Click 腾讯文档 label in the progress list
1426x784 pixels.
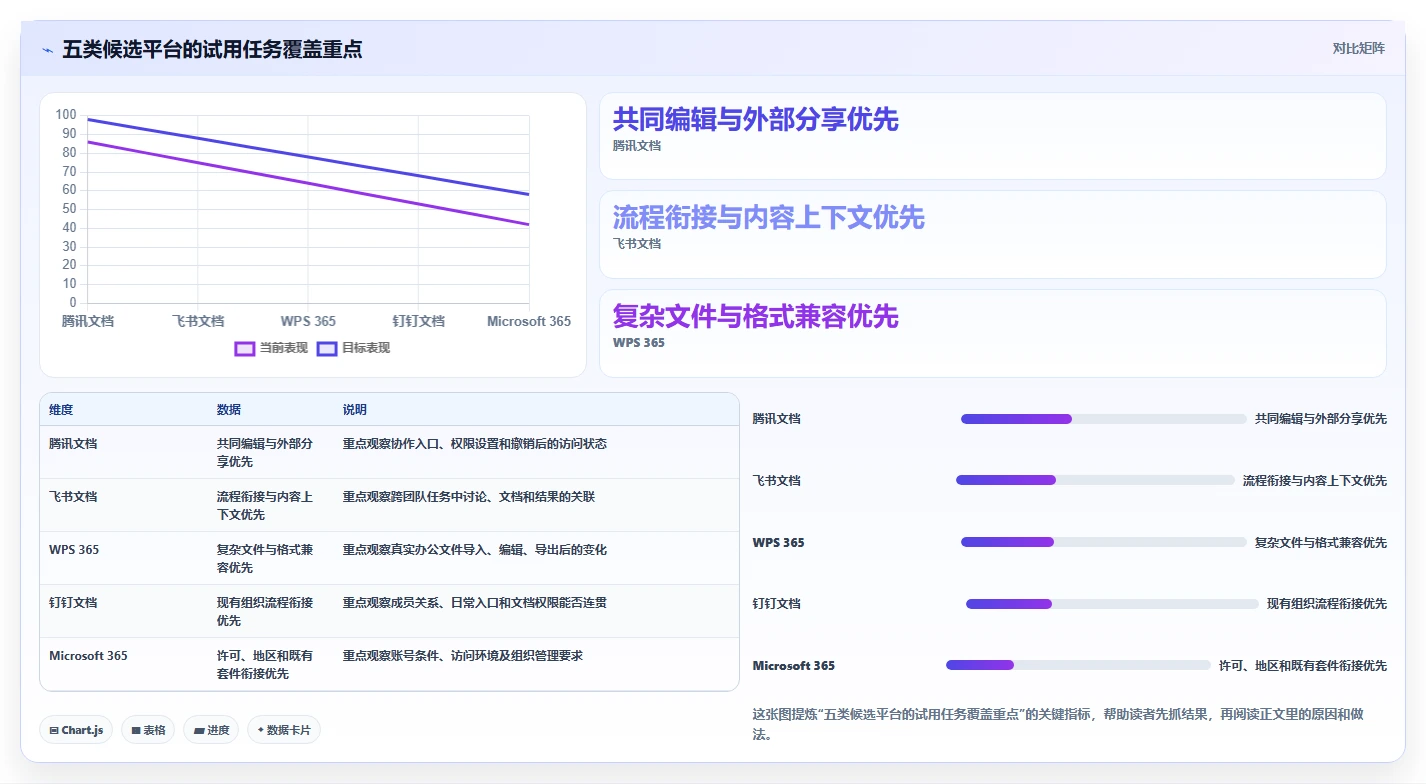click(777, 419)
